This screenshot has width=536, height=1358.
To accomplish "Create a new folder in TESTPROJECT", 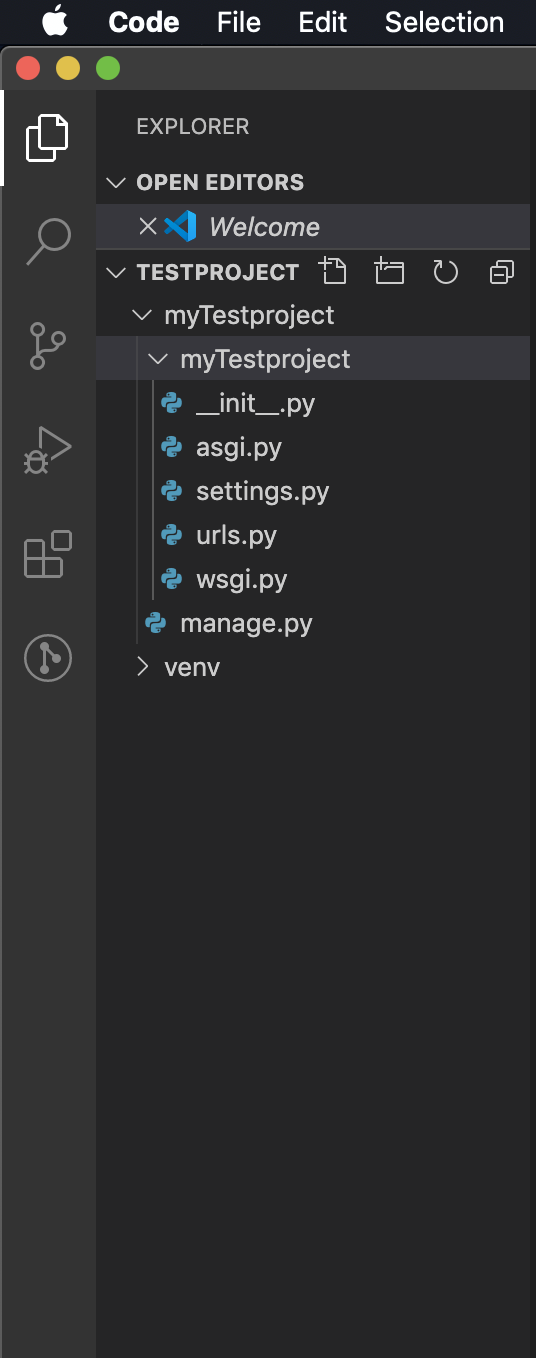I will click(389, 271).
